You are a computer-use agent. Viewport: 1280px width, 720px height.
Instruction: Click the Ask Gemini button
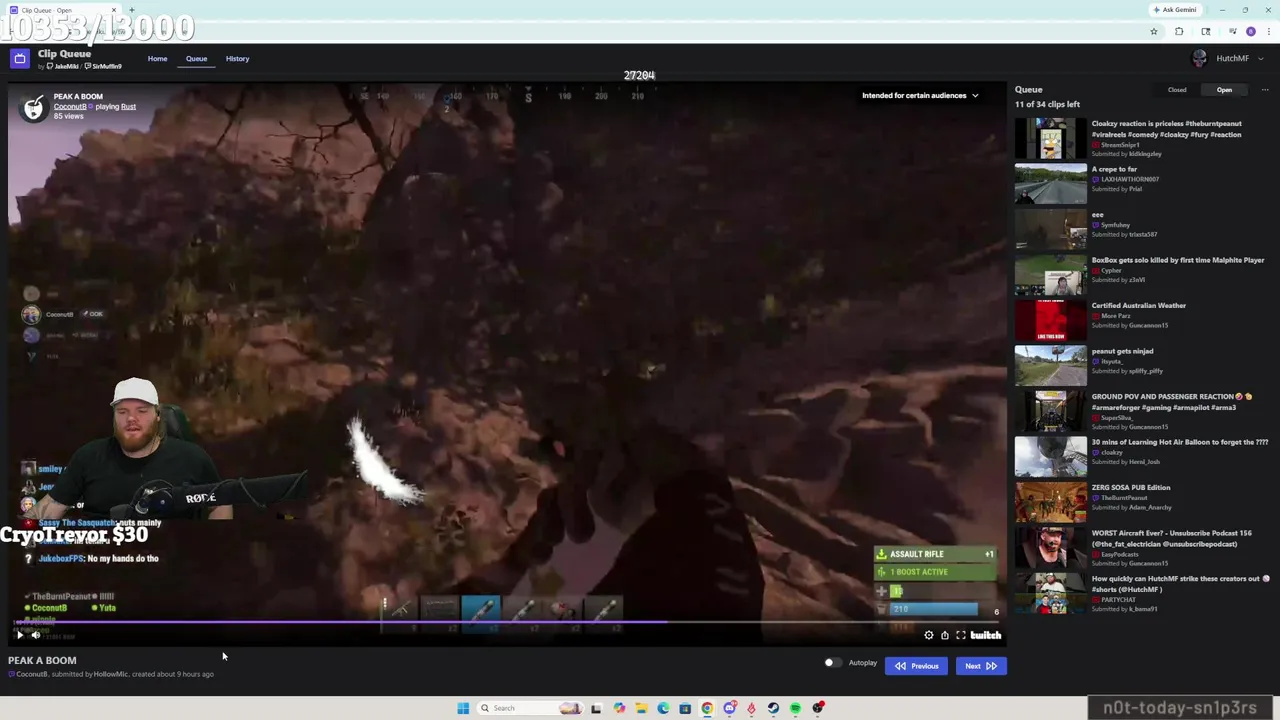[1174, 10]
